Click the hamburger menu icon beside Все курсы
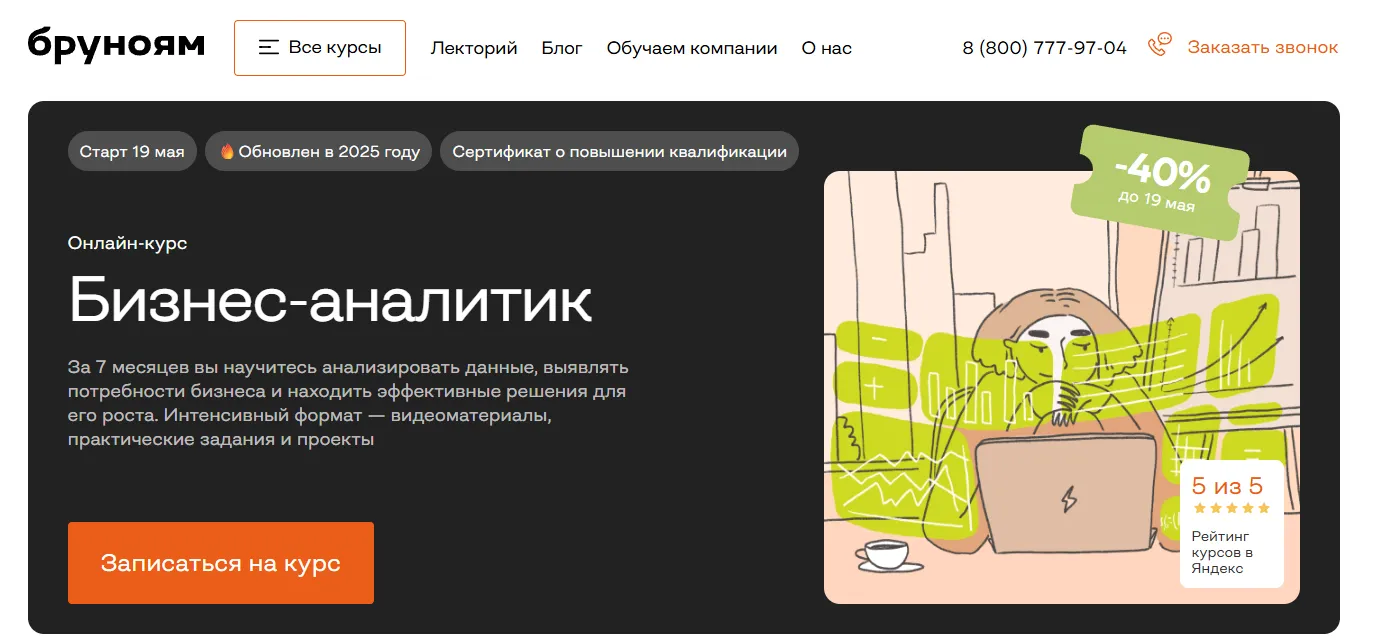1373x643 pixels. click(x=268, y=47)
